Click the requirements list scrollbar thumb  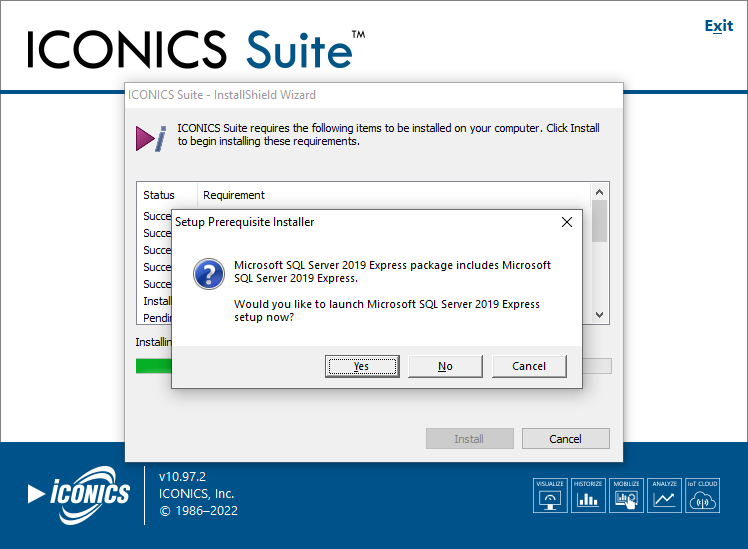pyautogui.click(x=600, y=221)
